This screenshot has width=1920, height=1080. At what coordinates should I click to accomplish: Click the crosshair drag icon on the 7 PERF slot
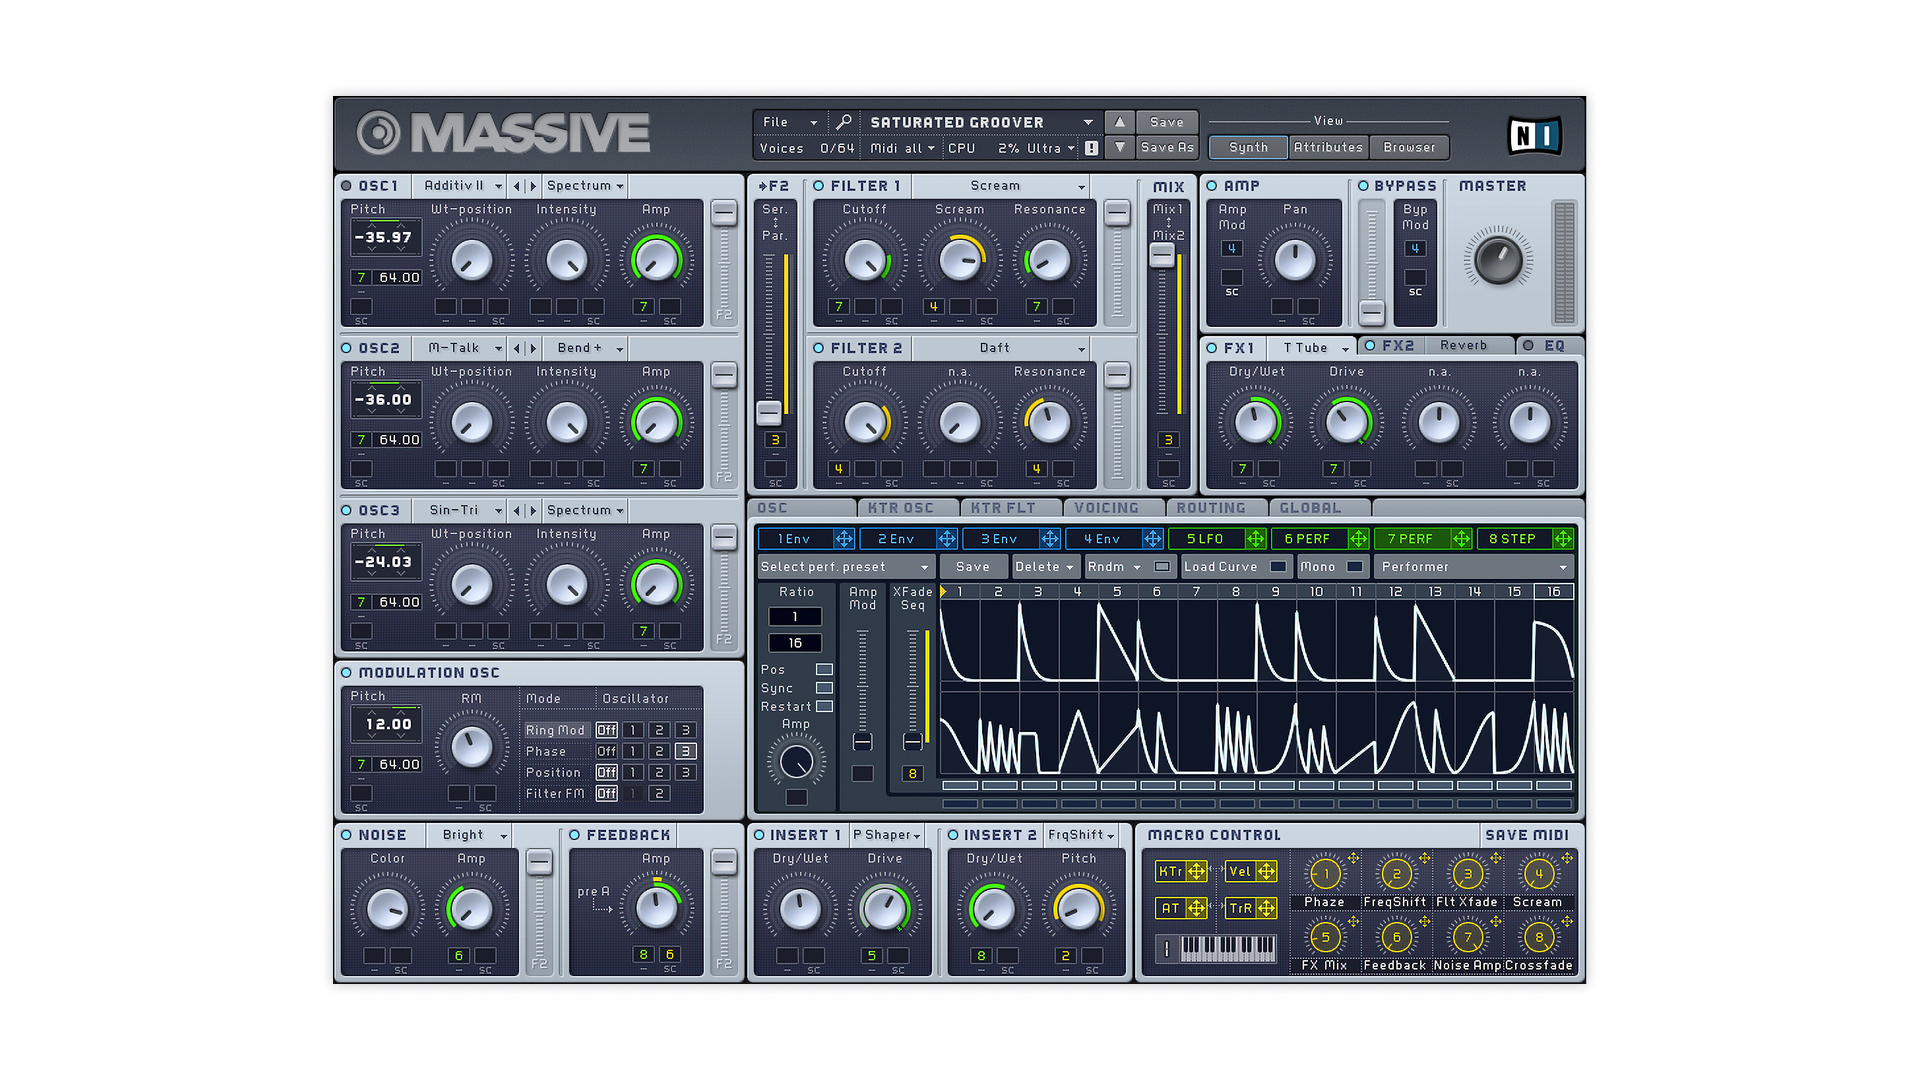(x=1460, y=538)
